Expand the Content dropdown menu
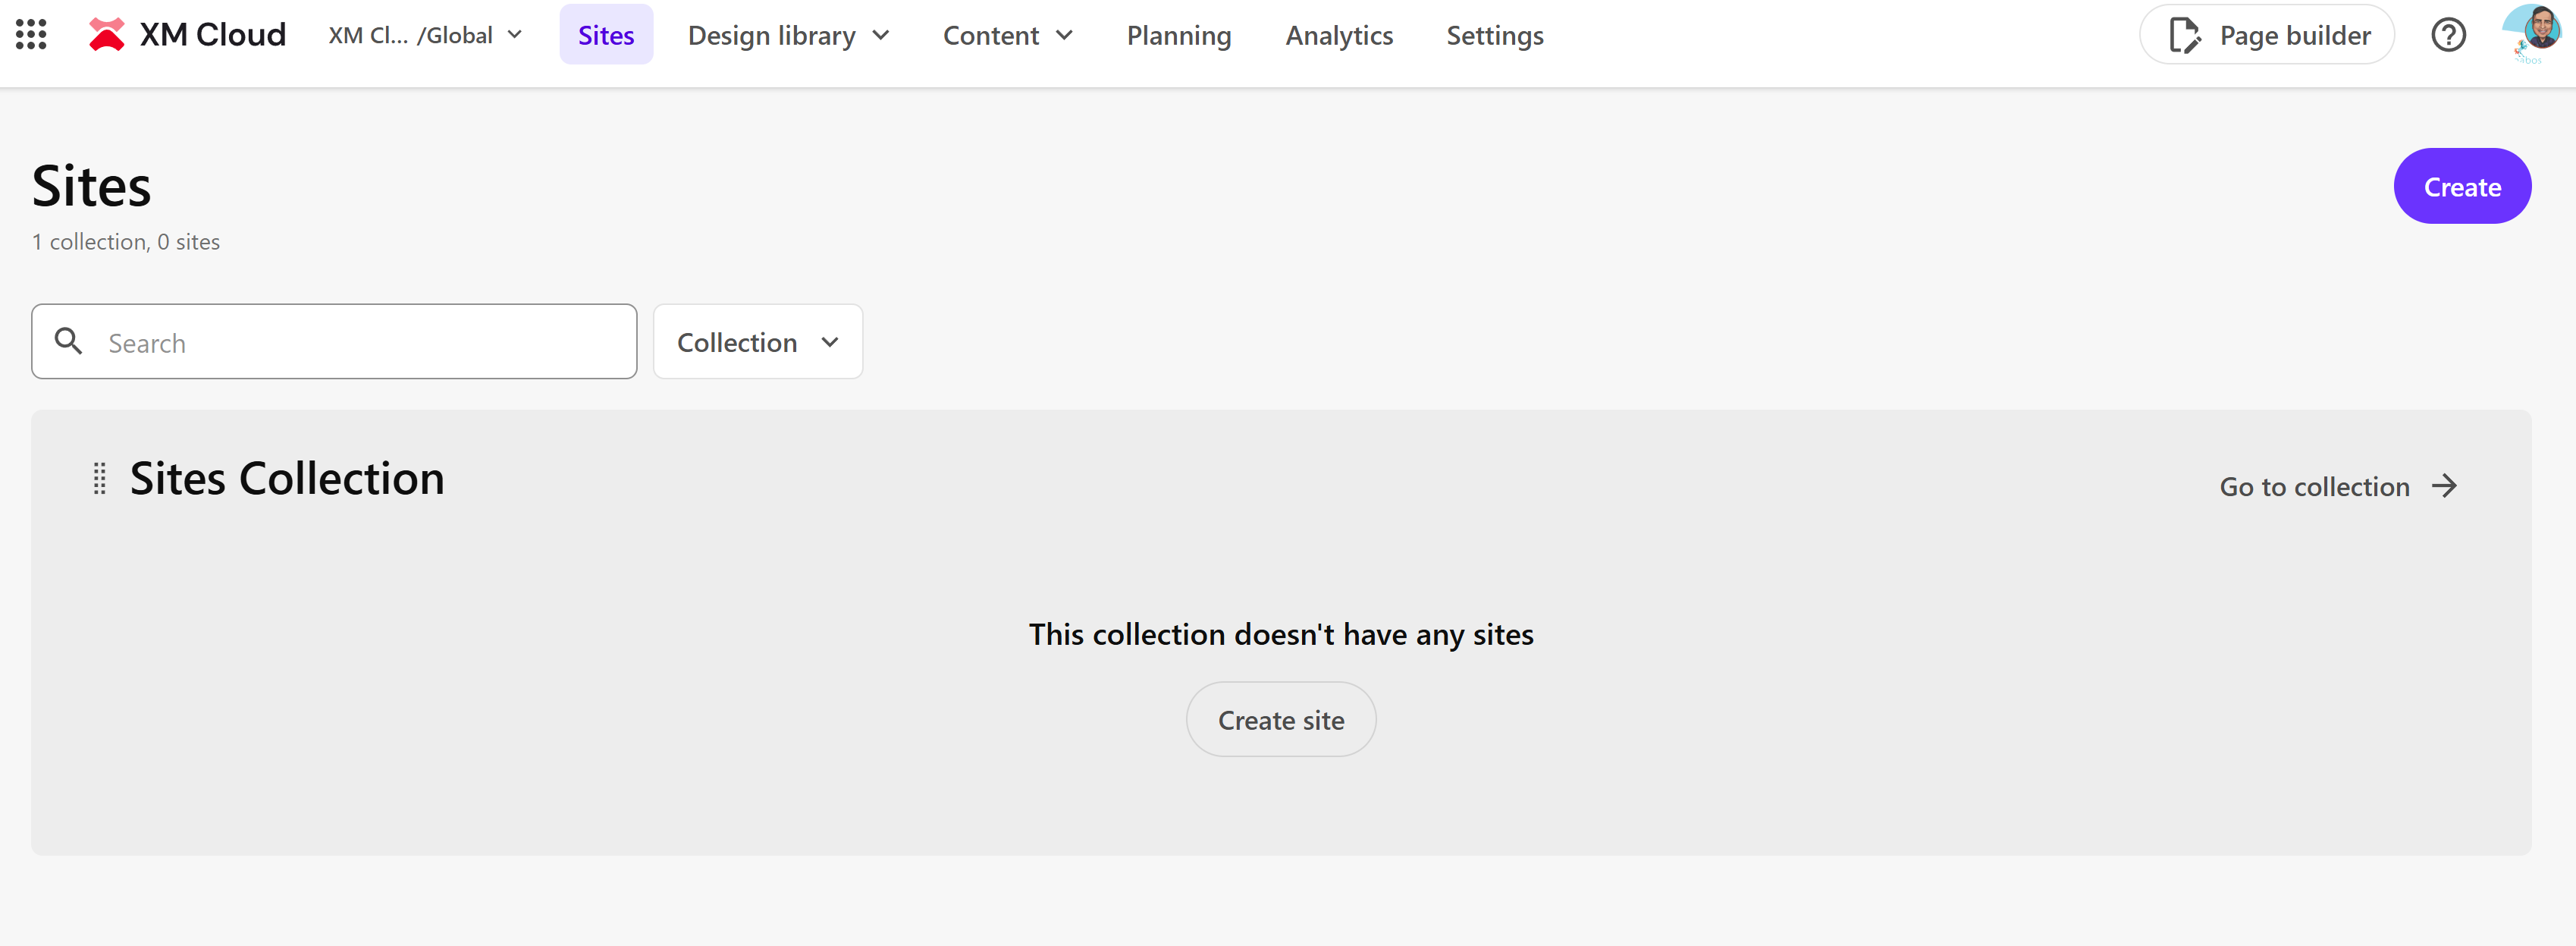The width and height of the screenshot is (2576, 946). click(x=1008, y=34)
